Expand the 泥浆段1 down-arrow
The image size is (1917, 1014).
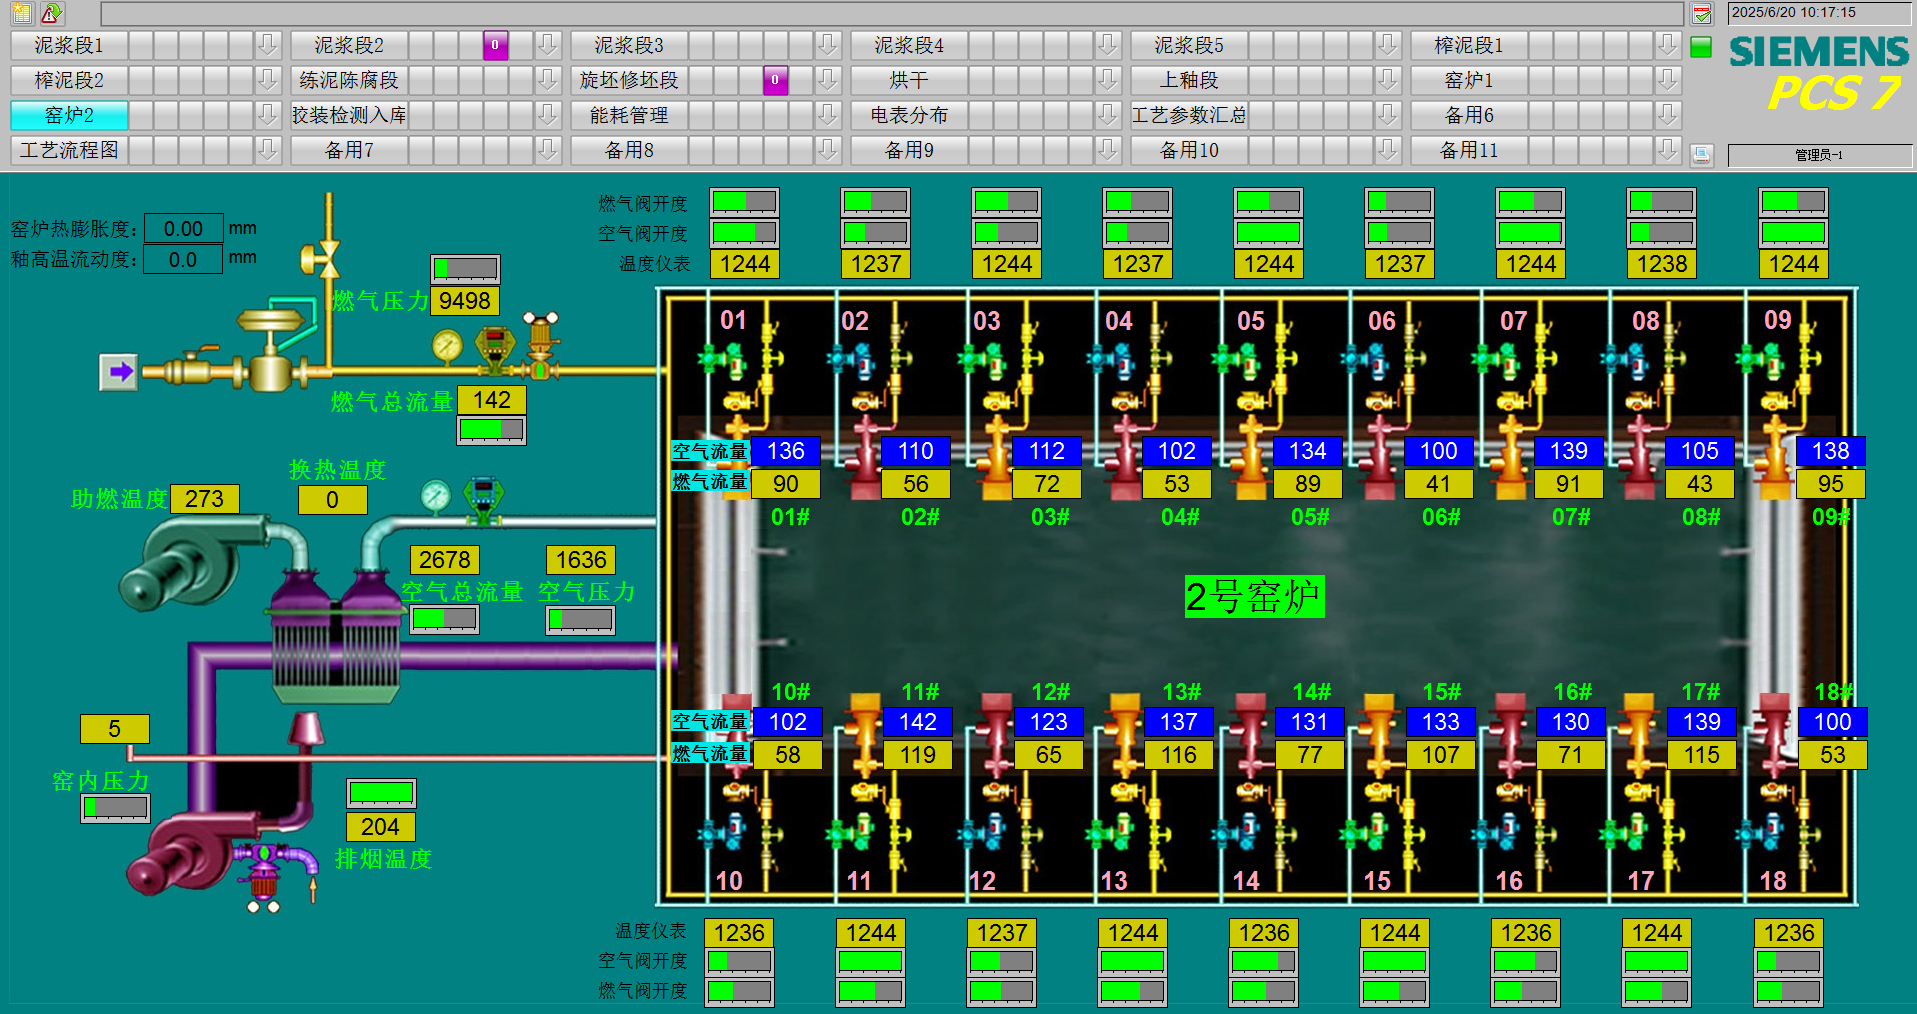point(267,45)
